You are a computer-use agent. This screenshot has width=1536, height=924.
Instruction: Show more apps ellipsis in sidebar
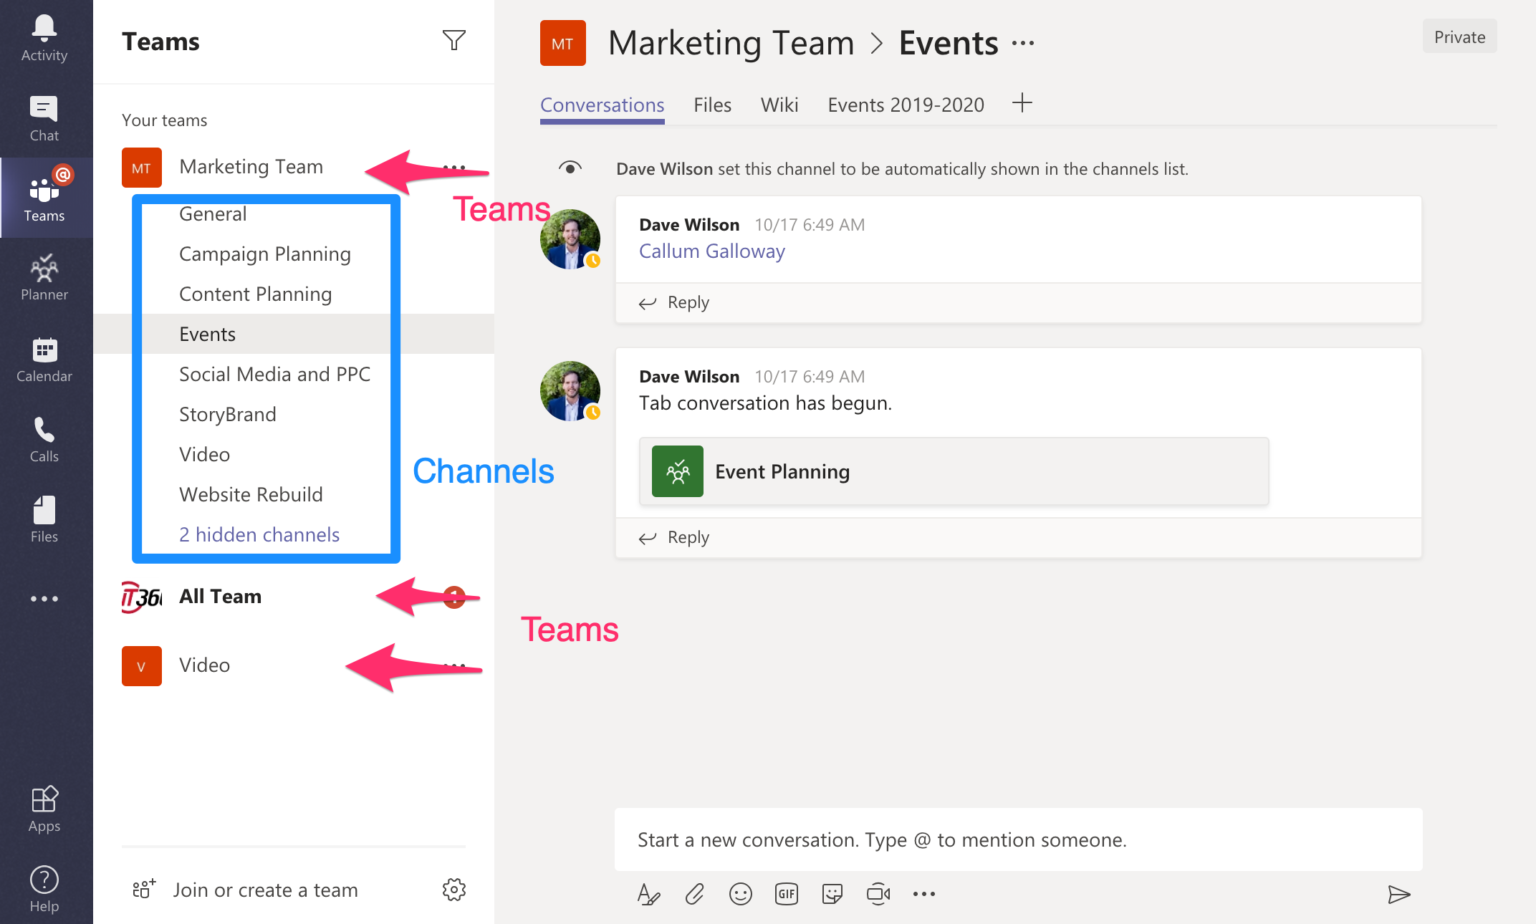(45, 599)
